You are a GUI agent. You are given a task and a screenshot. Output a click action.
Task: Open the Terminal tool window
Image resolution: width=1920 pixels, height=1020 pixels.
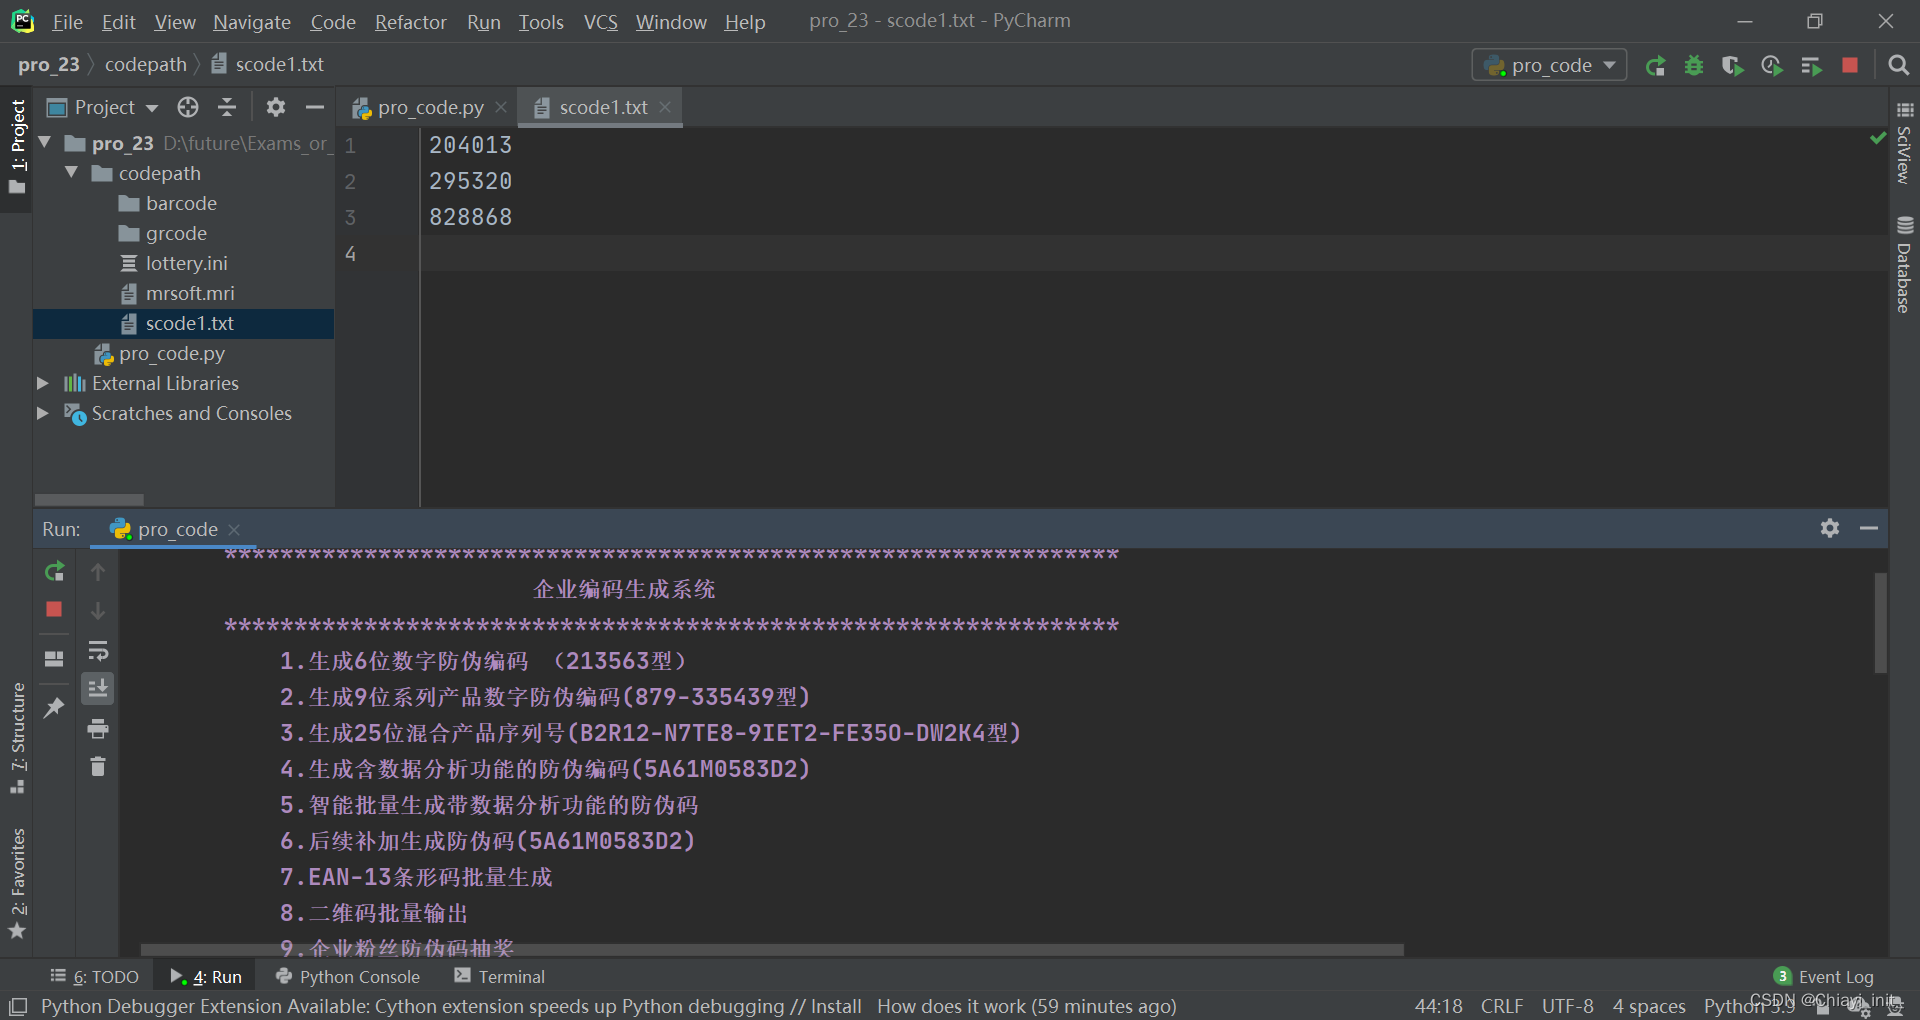(x=499, y=977)
